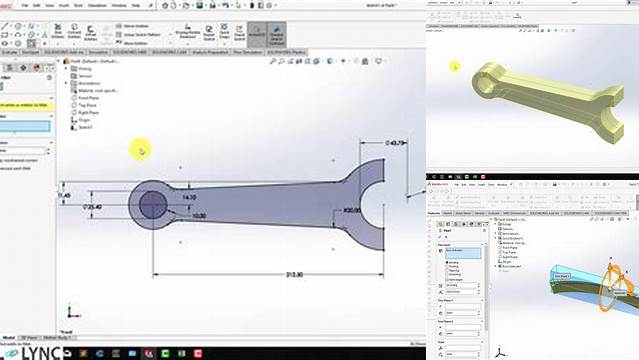The image size is (639, 360).
Task: Open Quick Snaps tool
Action: (224, 32)
